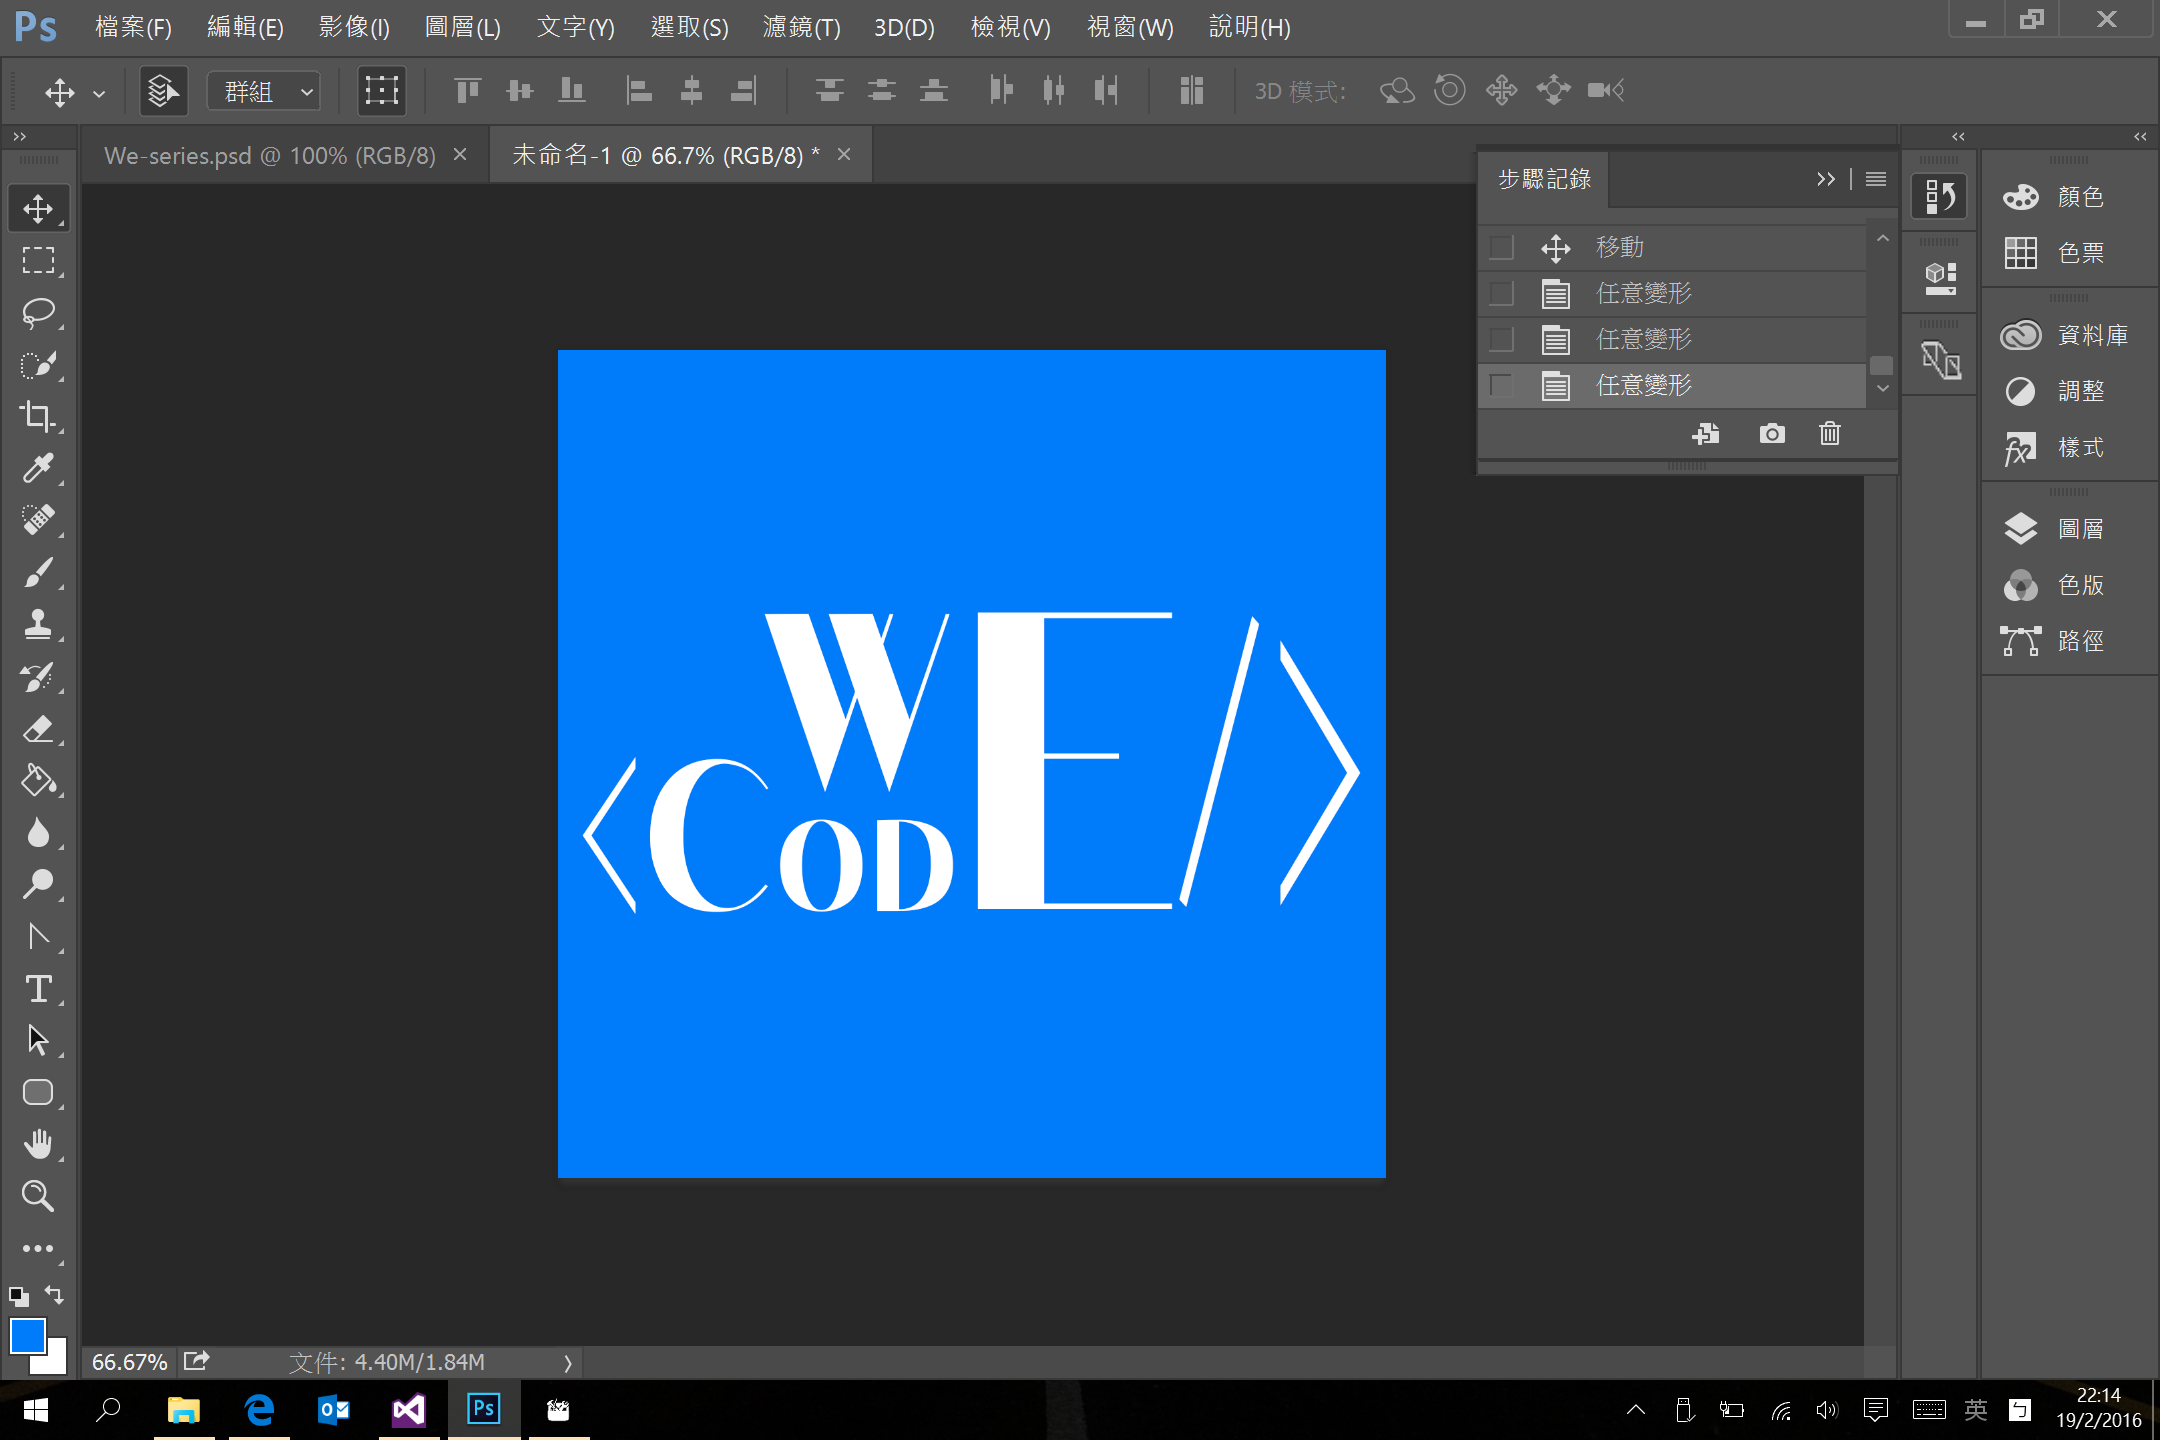Image resolution: width=2160 pixels, height=1440 pixels.
Task: Select the Crop tool
Action: pos(38,416)
